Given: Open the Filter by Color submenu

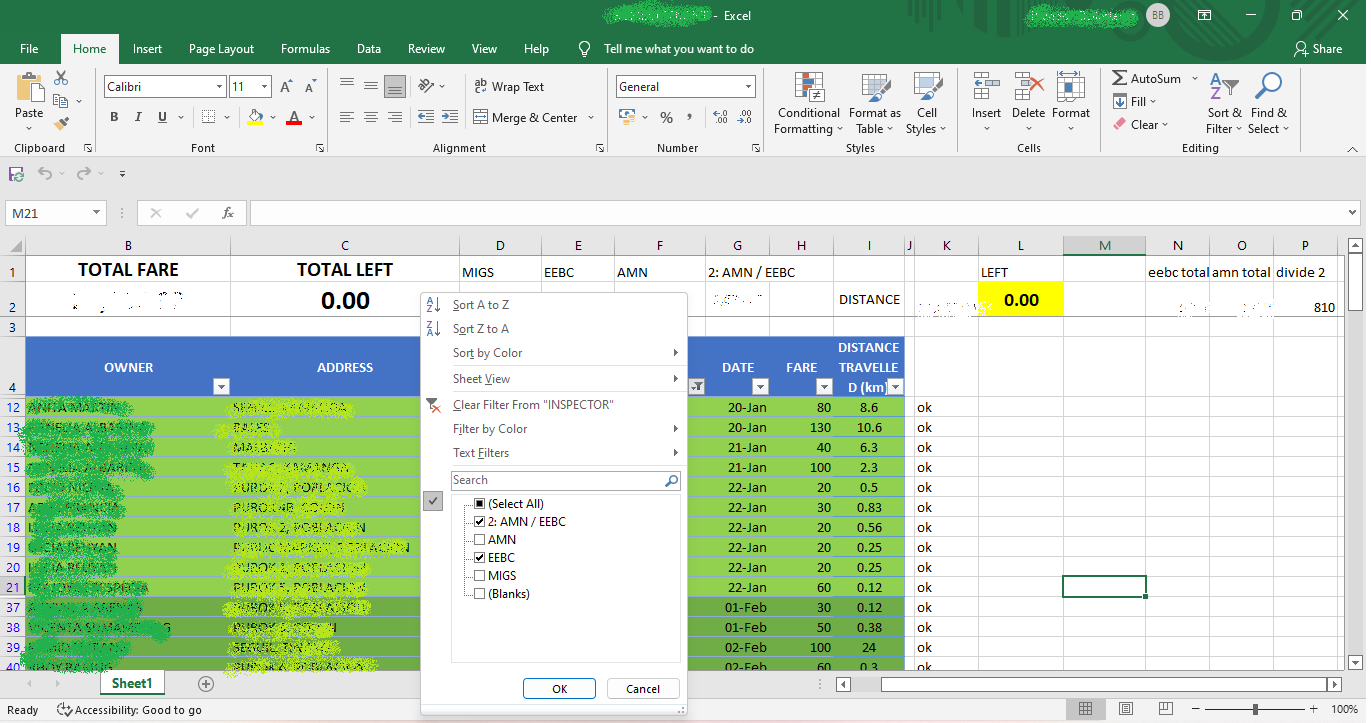Looking at the screenshot, I should tap(554, 429).
